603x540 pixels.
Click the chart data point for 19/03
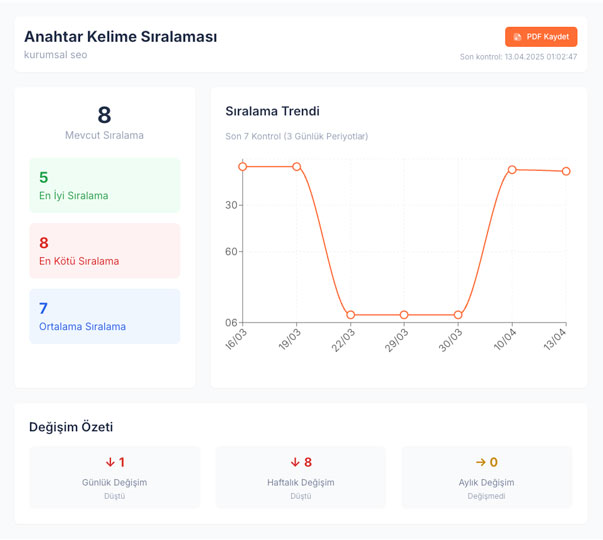click(x=297, y=166)
